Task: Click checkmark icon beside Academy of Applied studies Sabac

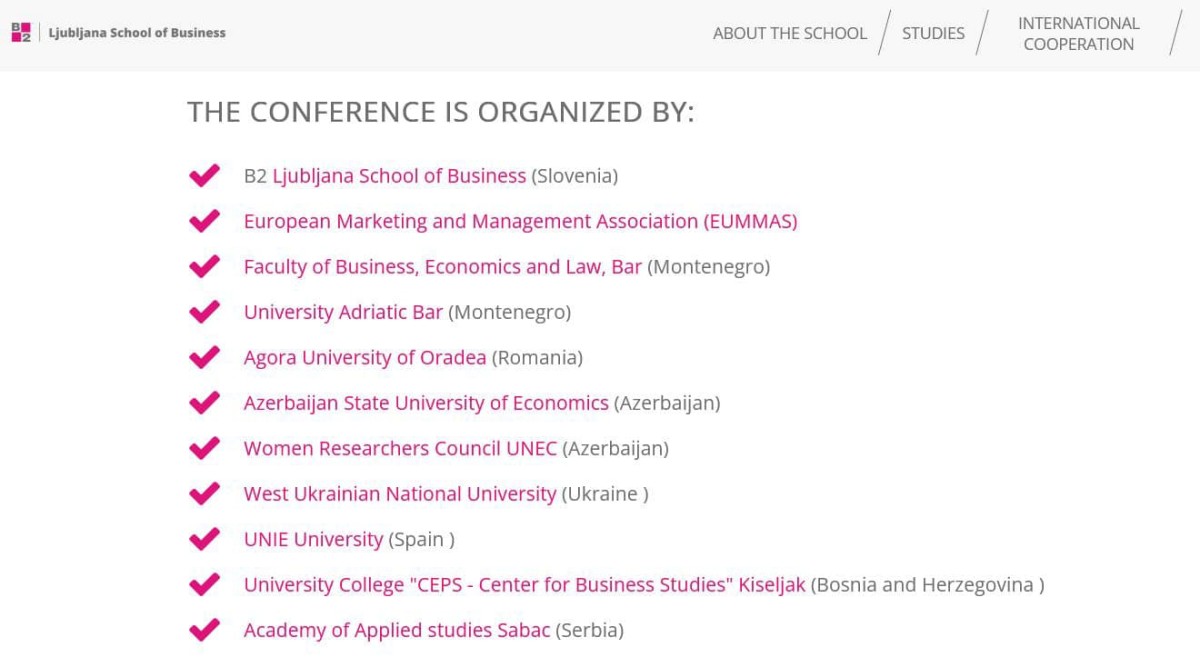Action: (x=204, y=630)
